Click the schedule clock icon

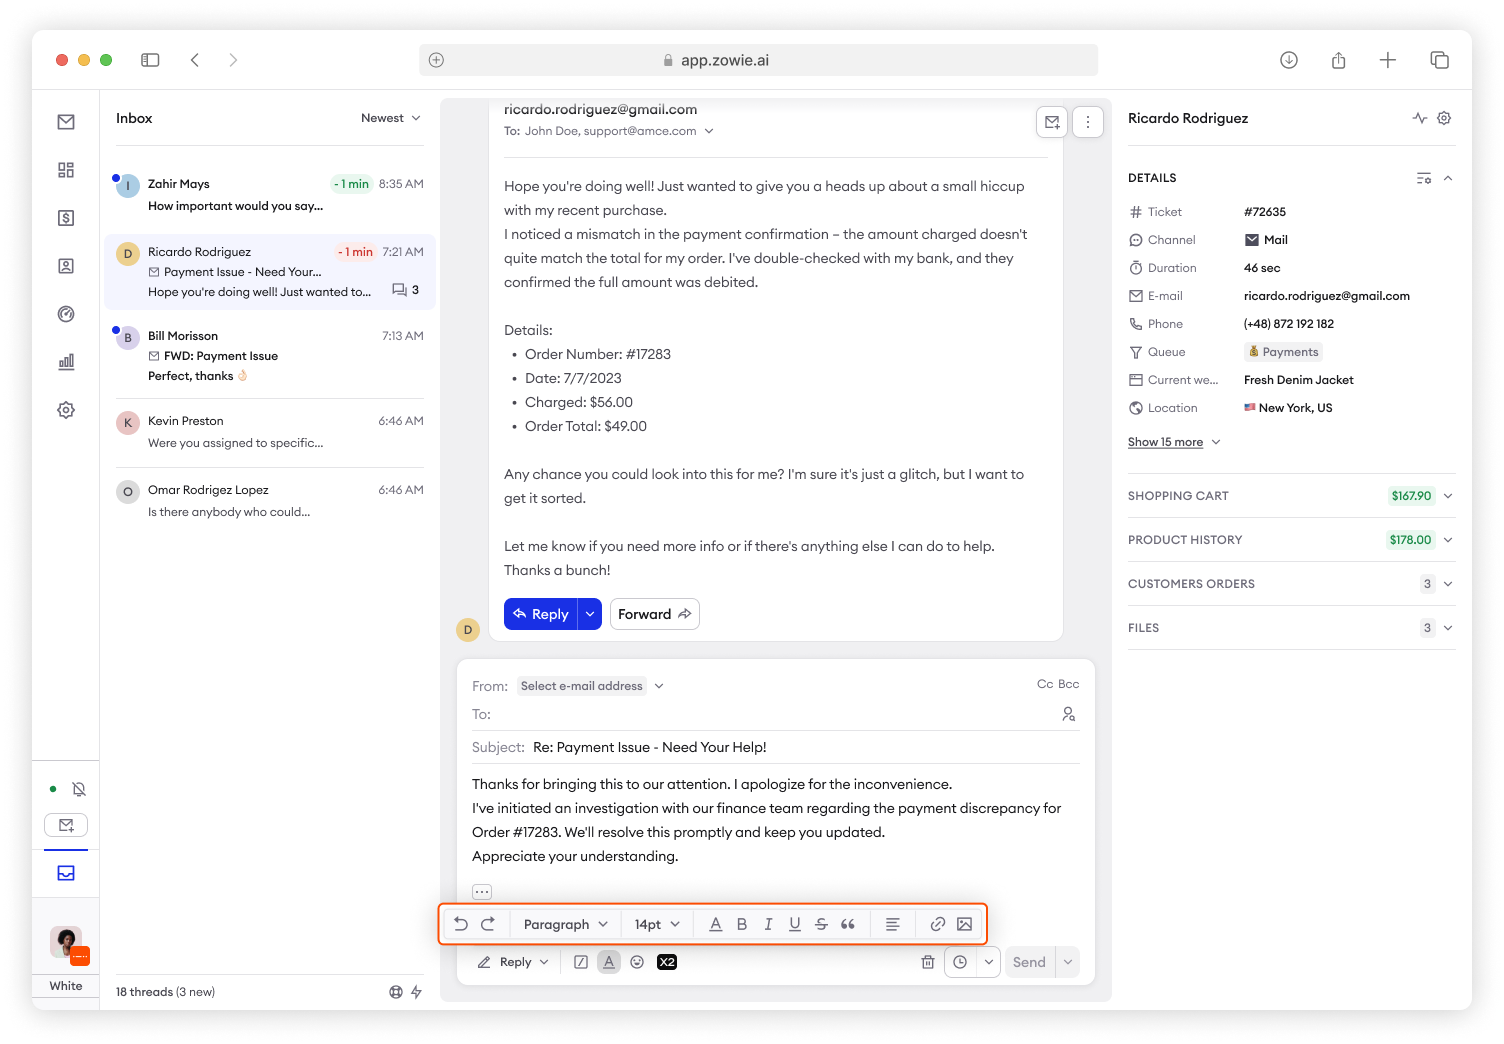pyautogui.click(x=960, y=962)
